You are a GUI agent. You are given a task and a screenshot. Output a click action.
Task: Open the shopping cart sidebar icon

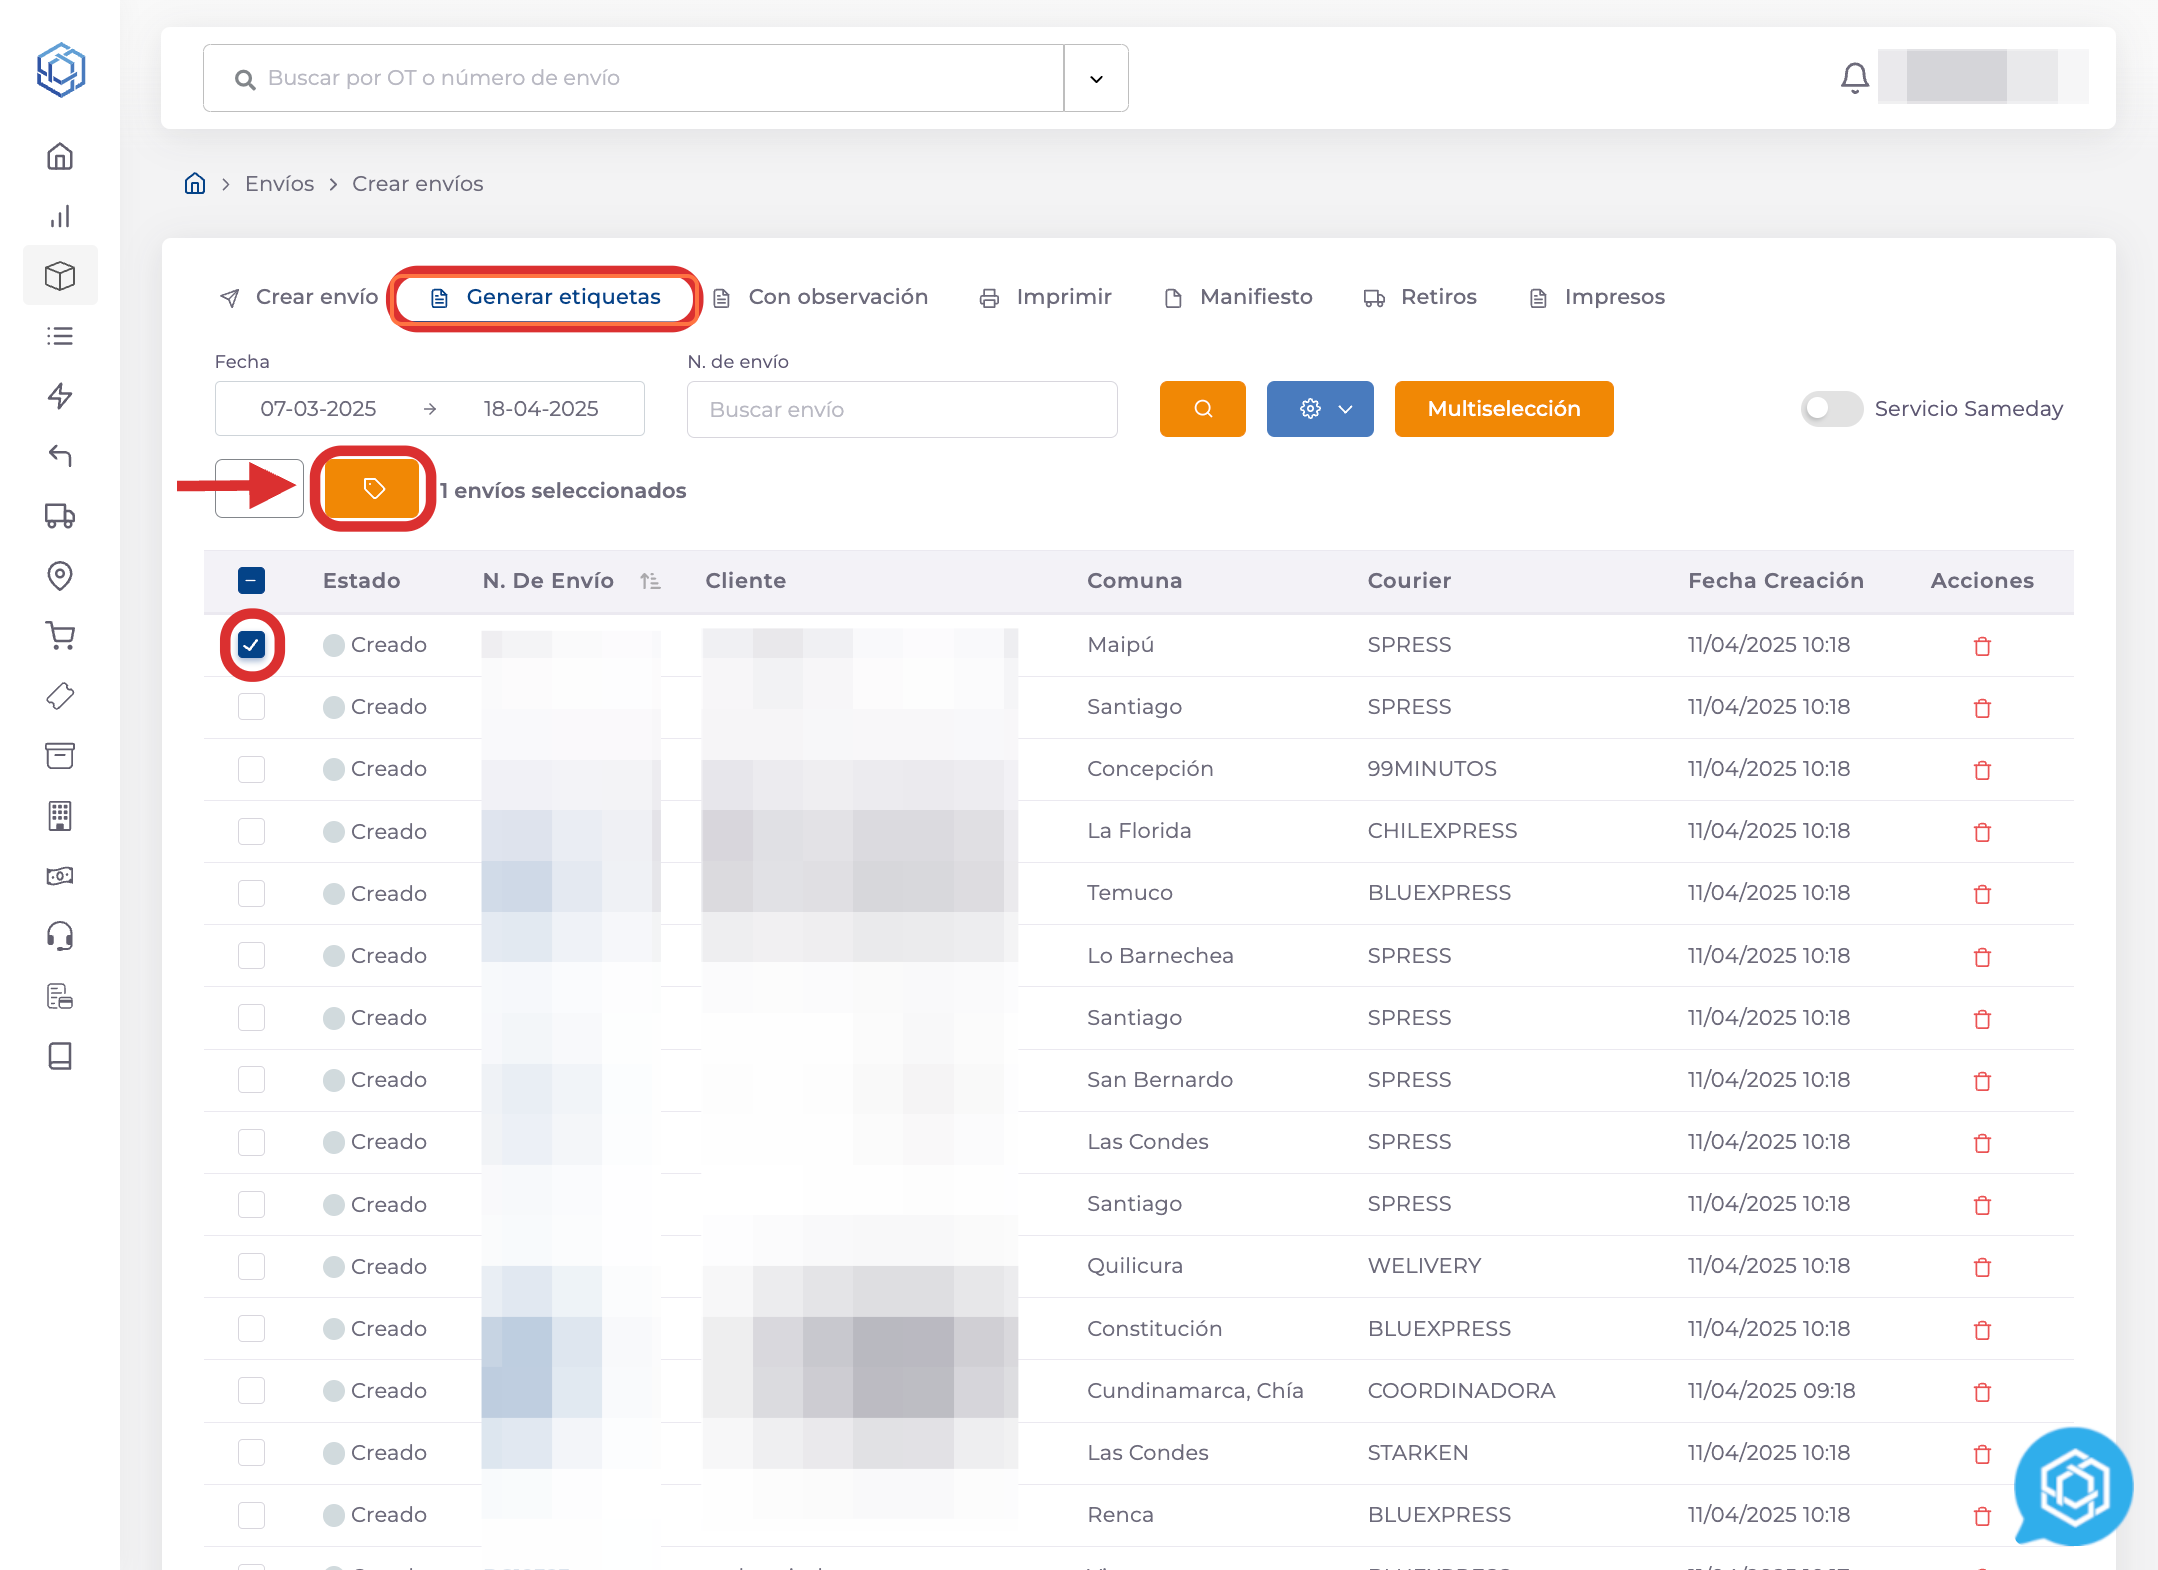[60, 636]
